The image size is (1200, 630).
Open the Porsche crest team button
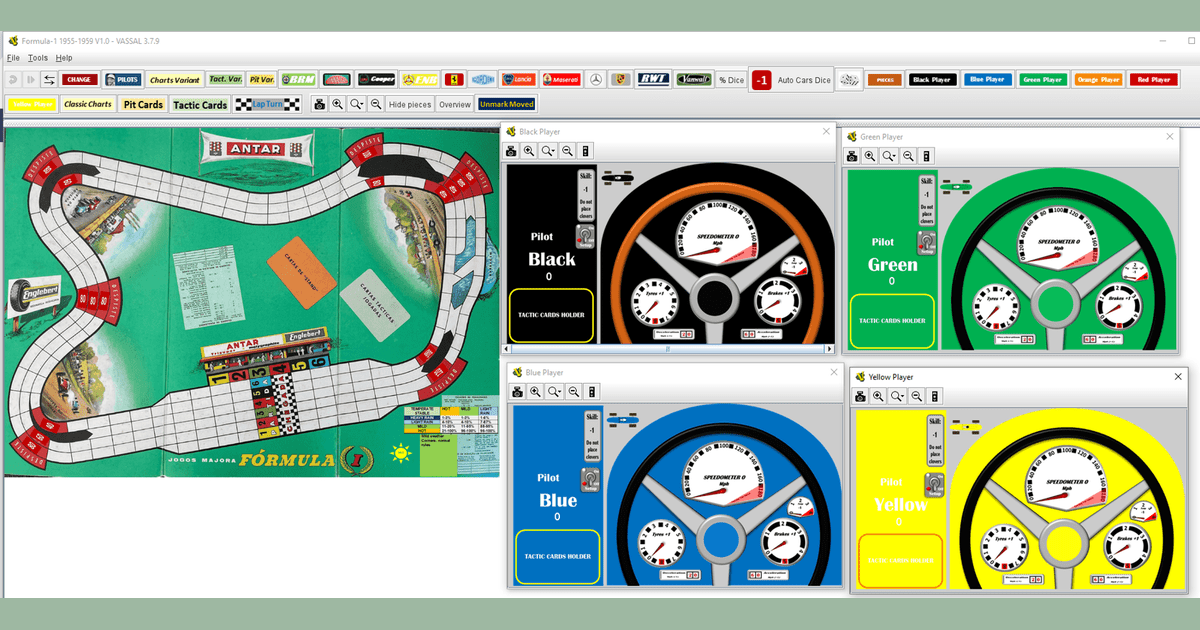(x=621, y=79)
